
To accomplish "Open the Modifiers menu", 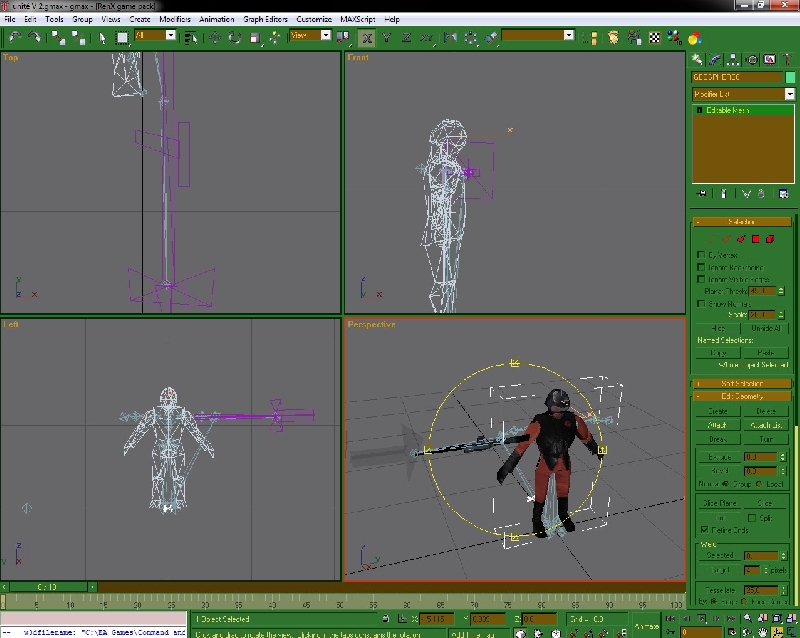I will click(174, 19).
